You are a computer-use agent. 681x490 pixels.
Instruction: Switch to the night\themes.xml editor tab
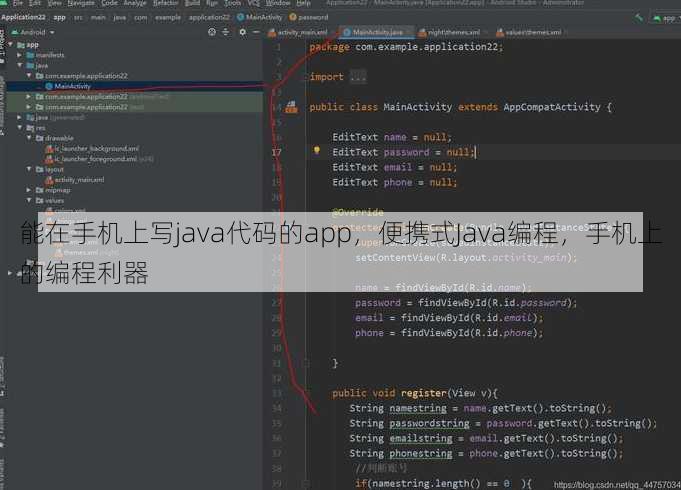pyautogui.click(x=449, y=32)
